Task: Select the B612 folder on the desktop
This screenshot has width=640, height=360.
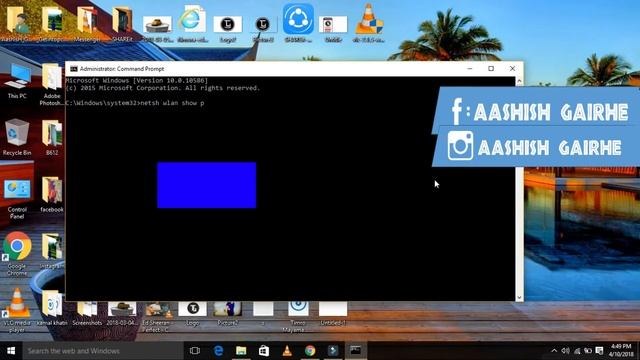Action: click(x=52, y=137)
